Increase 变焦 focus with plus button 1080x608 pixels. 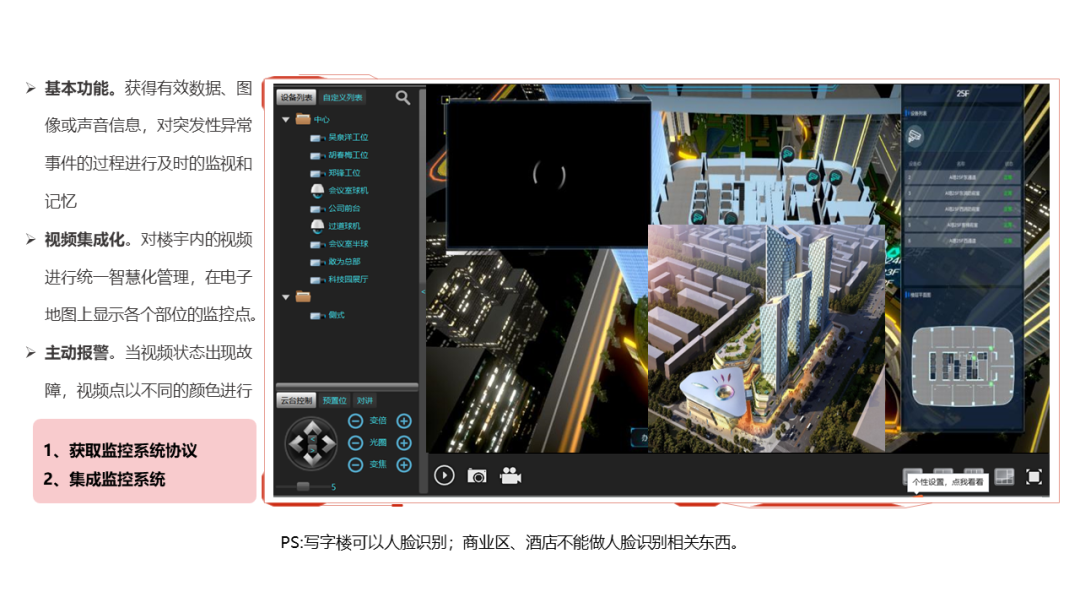(404, 465)
